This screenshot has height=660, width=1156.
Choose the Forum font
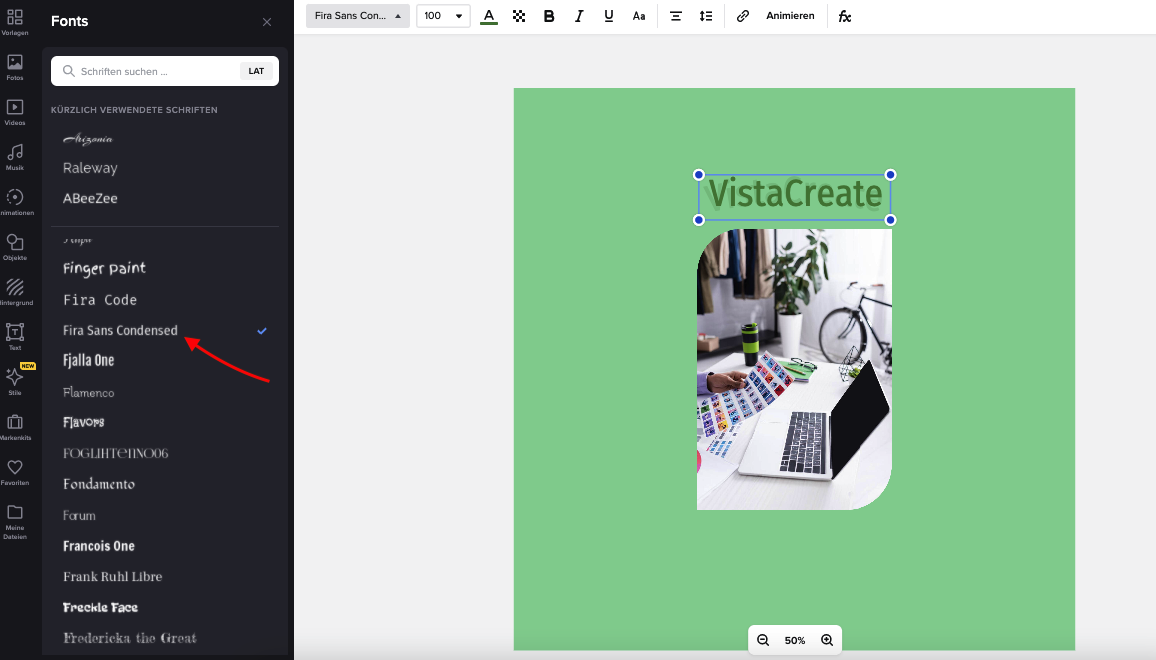[x=79, y=515]
